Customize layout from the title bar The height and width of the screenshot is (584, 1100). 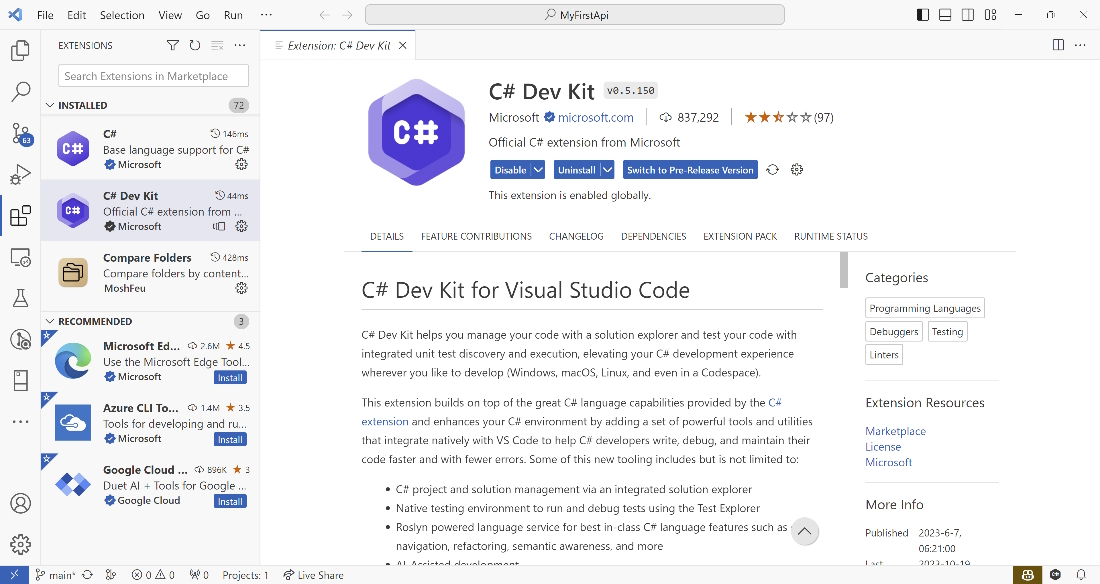pos(991,15)
